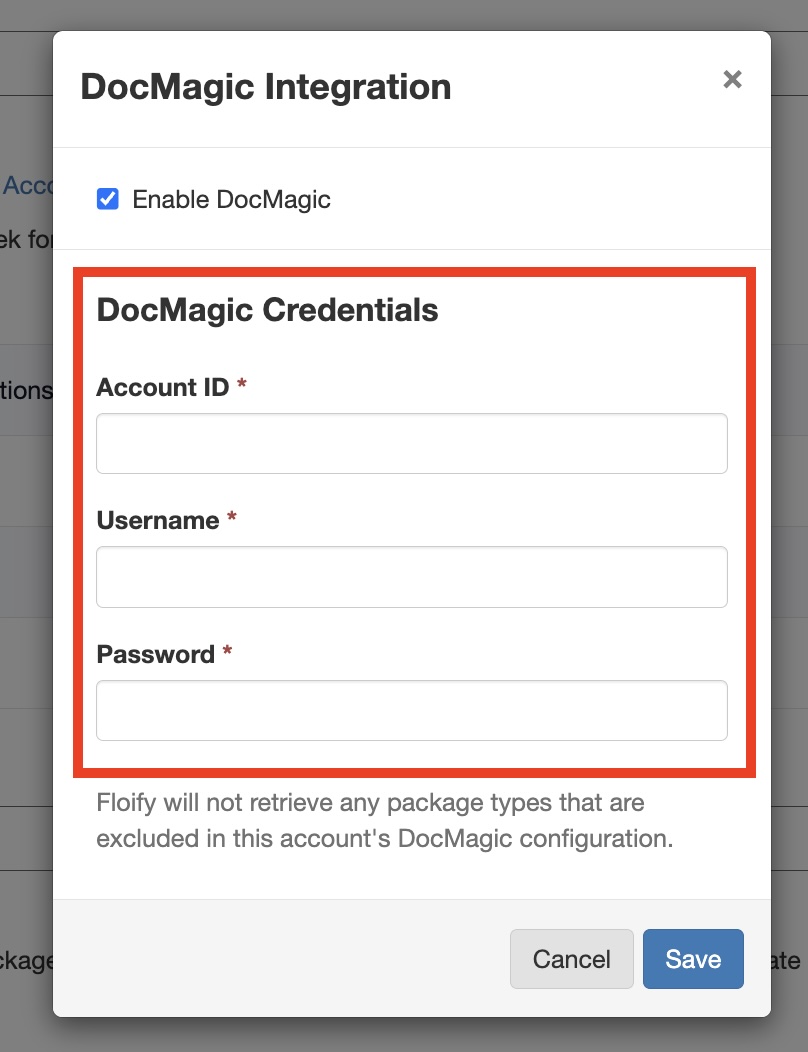The height and width of the screenshot is (1052, 808).
Task: Click inside the Account ID field
Action: click(x=411, y=443)
